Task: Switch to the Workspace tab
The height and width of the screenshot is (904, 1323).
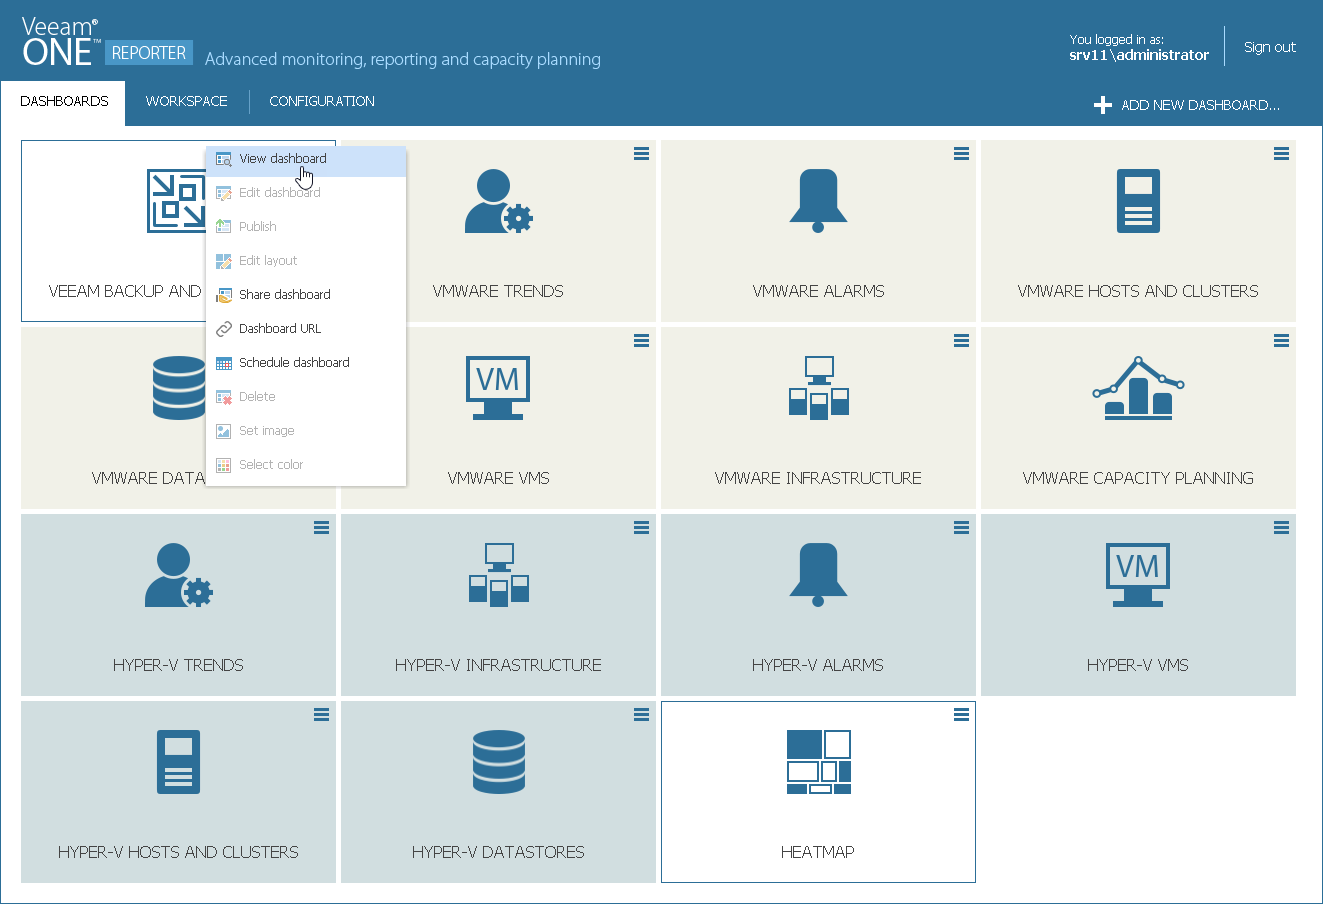Action: pos(187,102)
